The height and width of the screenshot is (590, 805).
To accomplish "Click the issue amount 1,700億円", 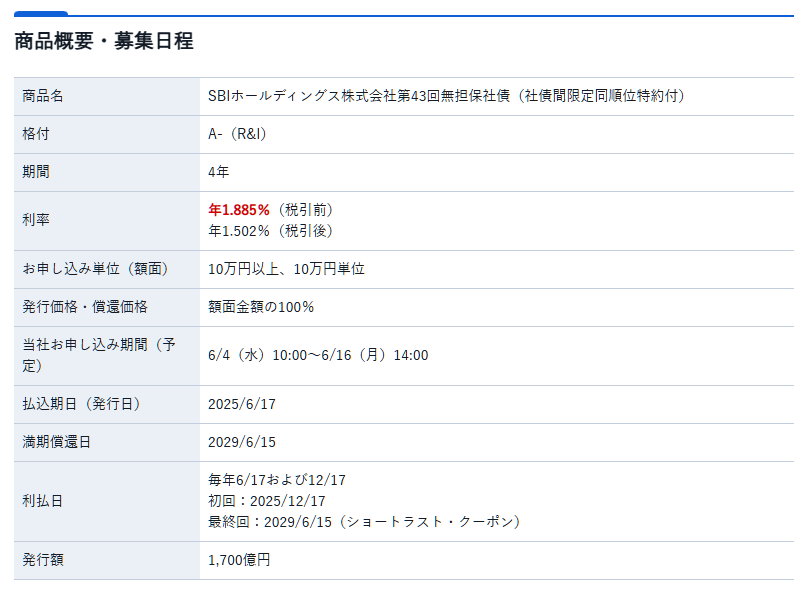I will 239,560.
